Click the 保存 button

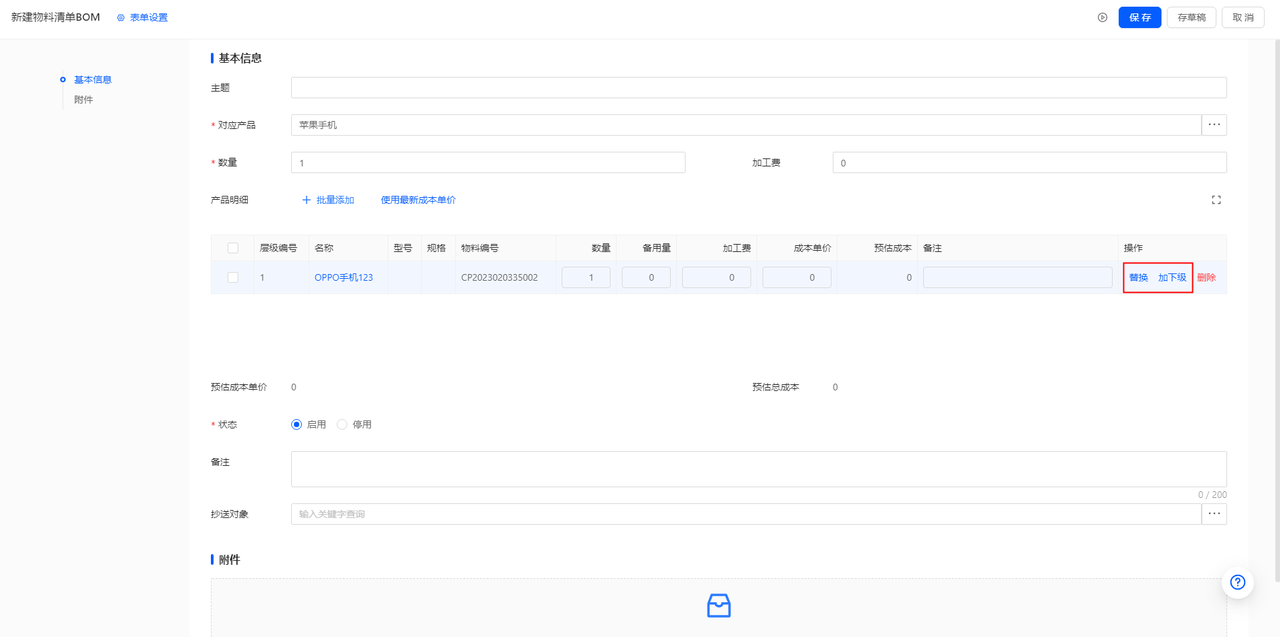point(1139,18)
